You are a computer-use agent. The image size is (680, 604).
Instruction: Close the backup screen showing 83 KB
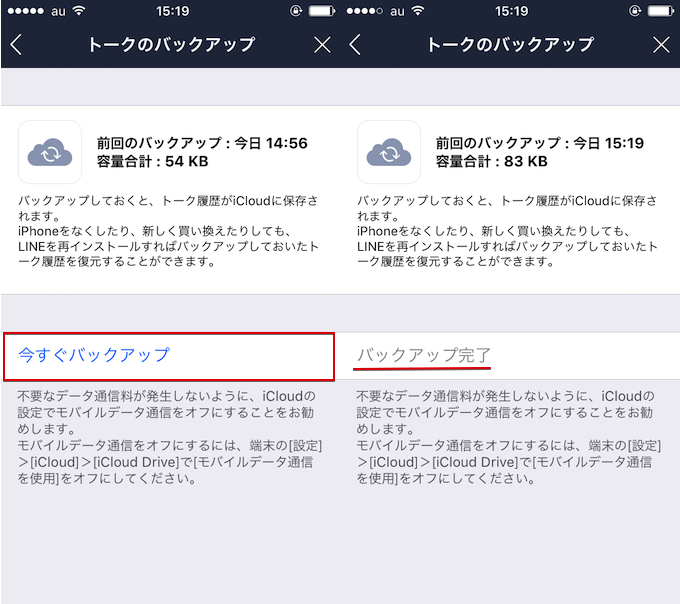[x=661, y=45]
